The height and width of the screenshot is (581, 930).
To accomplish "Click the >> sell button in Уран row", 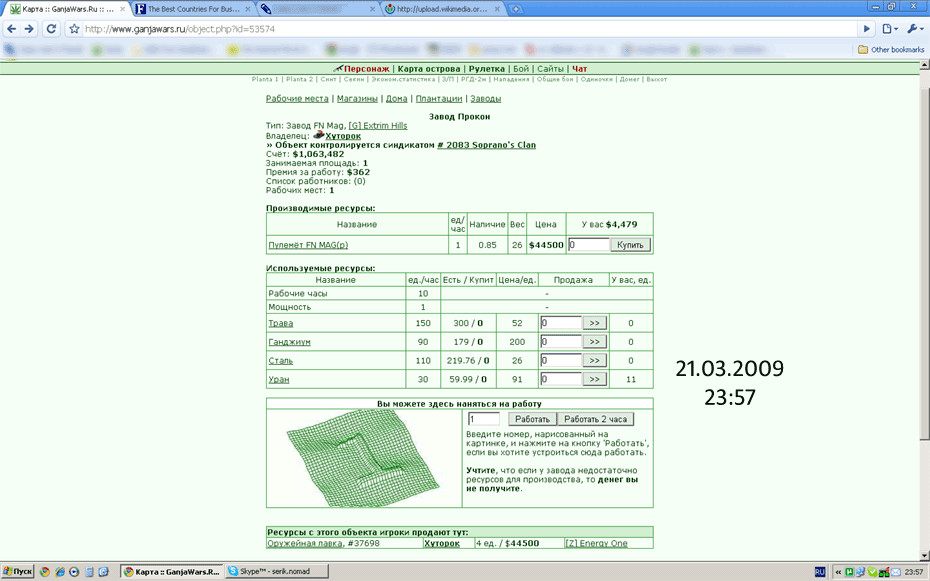I will (x=594, y=379).
